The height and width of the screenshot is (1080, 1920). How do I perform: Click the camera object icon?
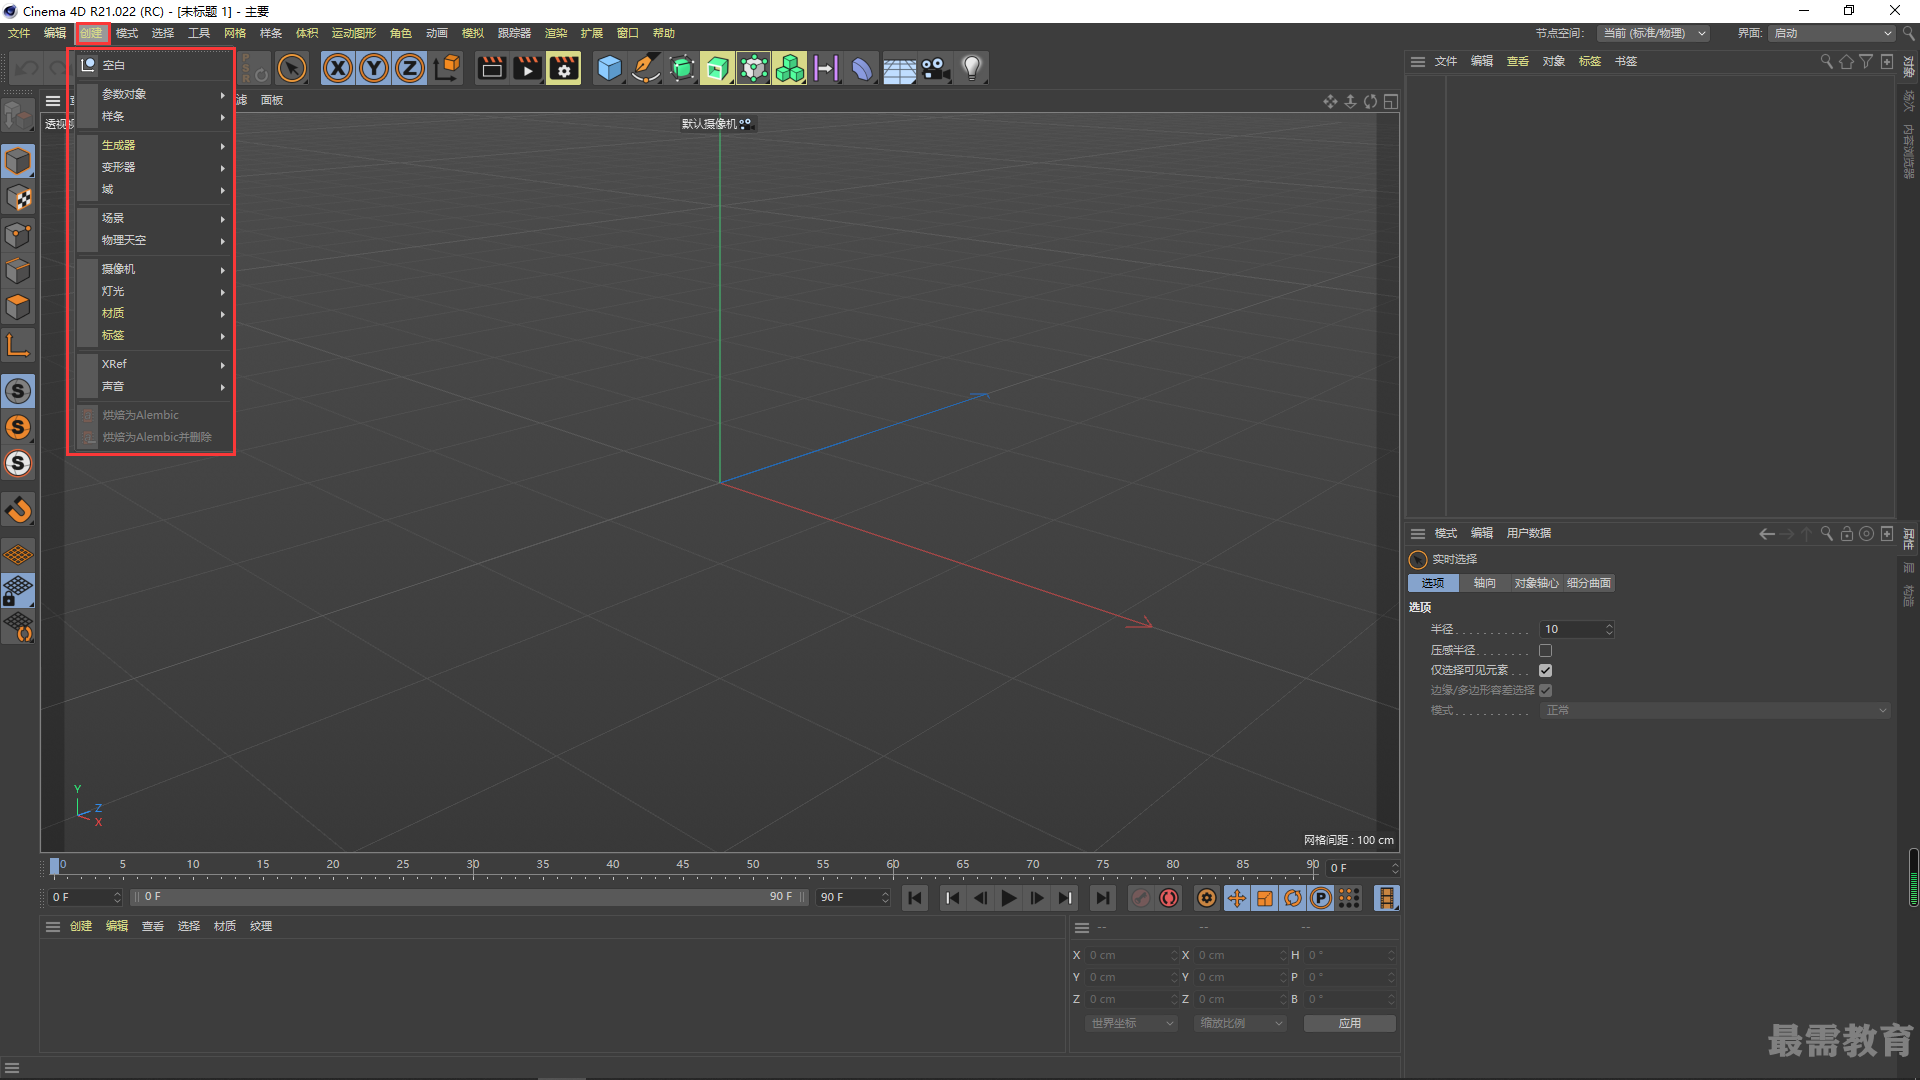(935, 68)
